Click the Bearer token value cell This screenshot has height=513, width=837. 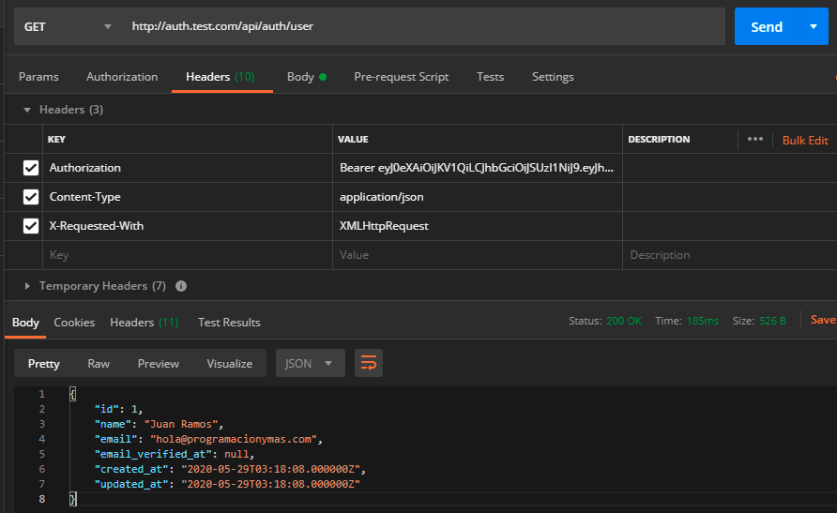pyautogui.click(x=477, y=168)
